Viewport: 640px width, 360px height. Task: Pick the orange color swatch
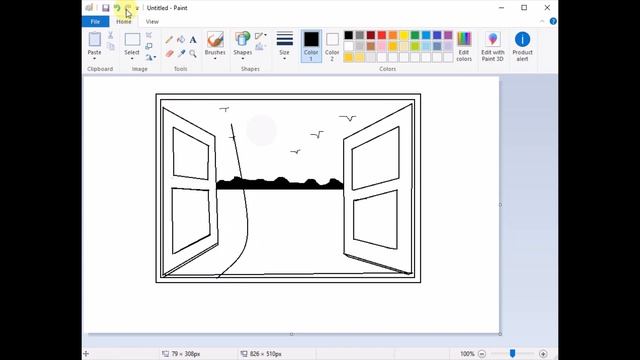click(x=393, y=35)
